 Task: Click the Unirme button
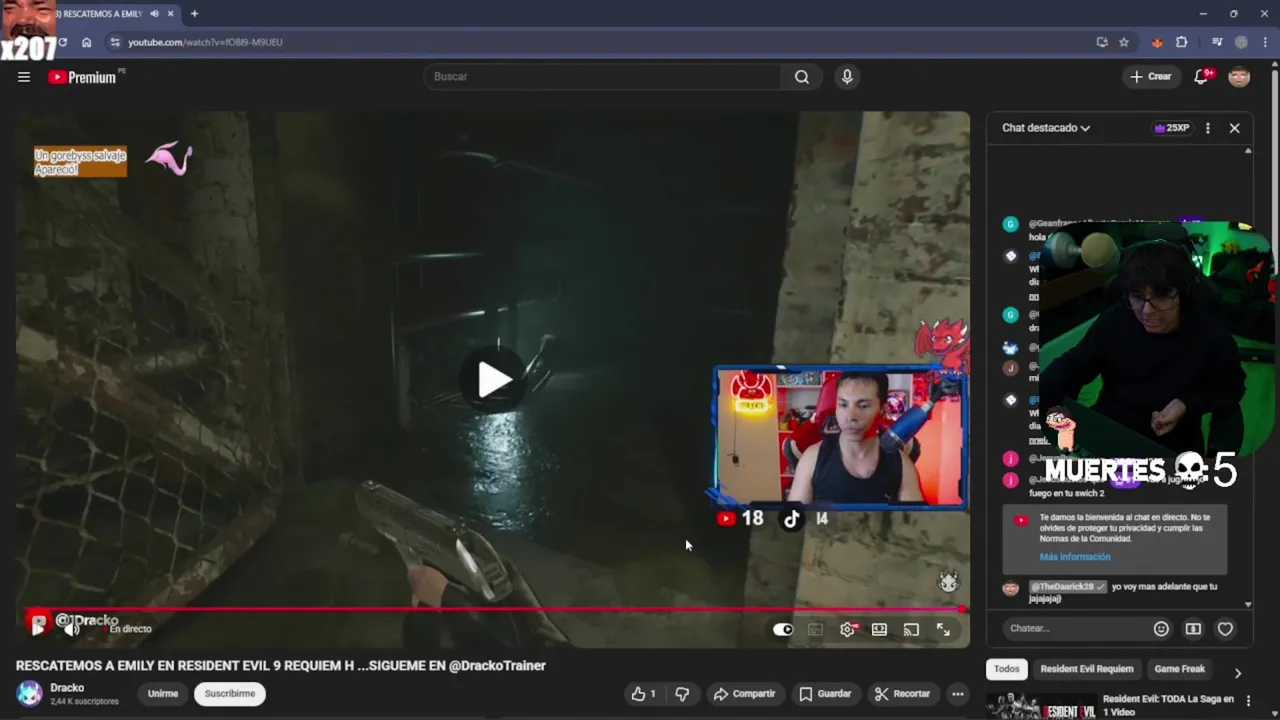(163, 694)
